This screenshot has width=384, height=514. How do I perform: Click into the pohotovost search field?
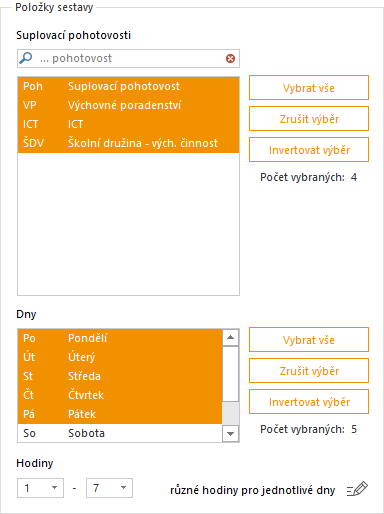128,59
